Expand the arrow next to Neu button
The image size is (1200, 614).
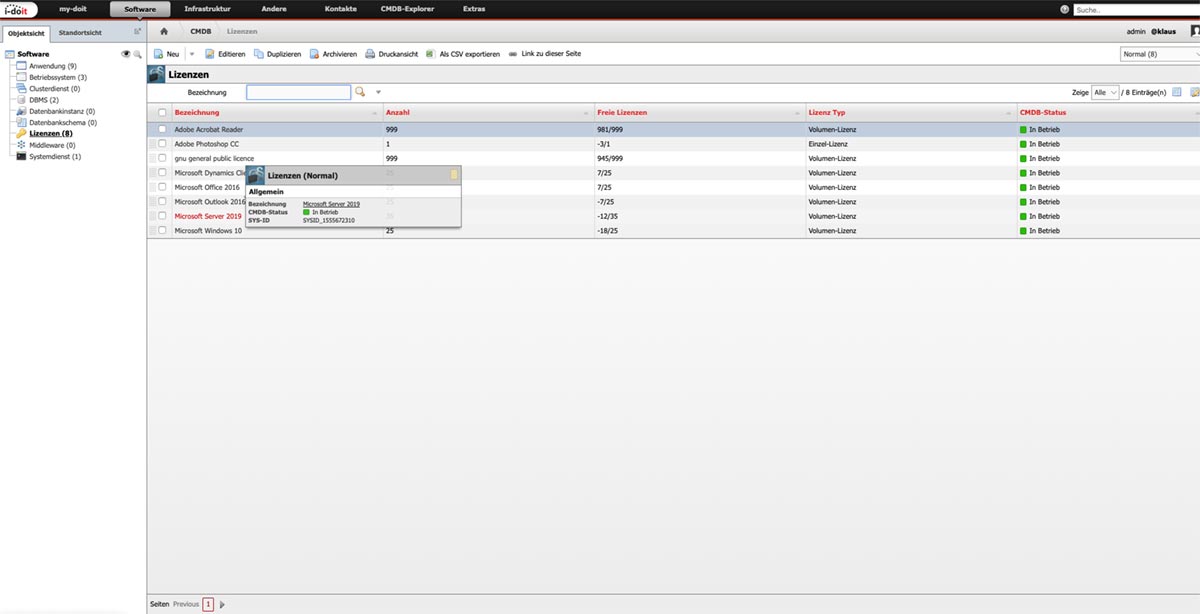[x=192, y=54]
